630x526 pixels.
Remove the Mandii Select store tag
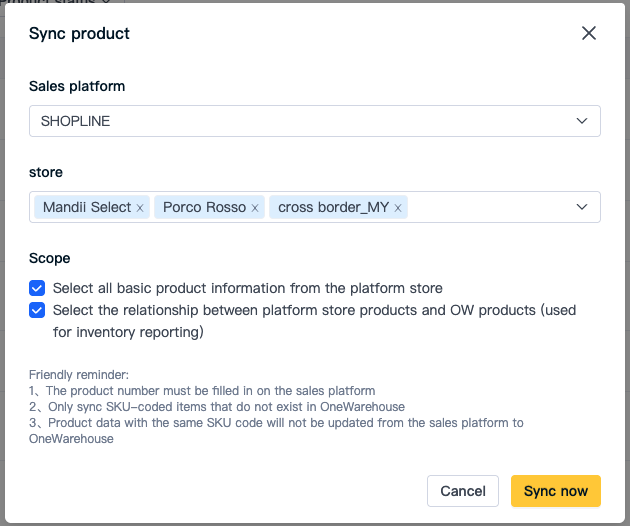click(140, 208)
